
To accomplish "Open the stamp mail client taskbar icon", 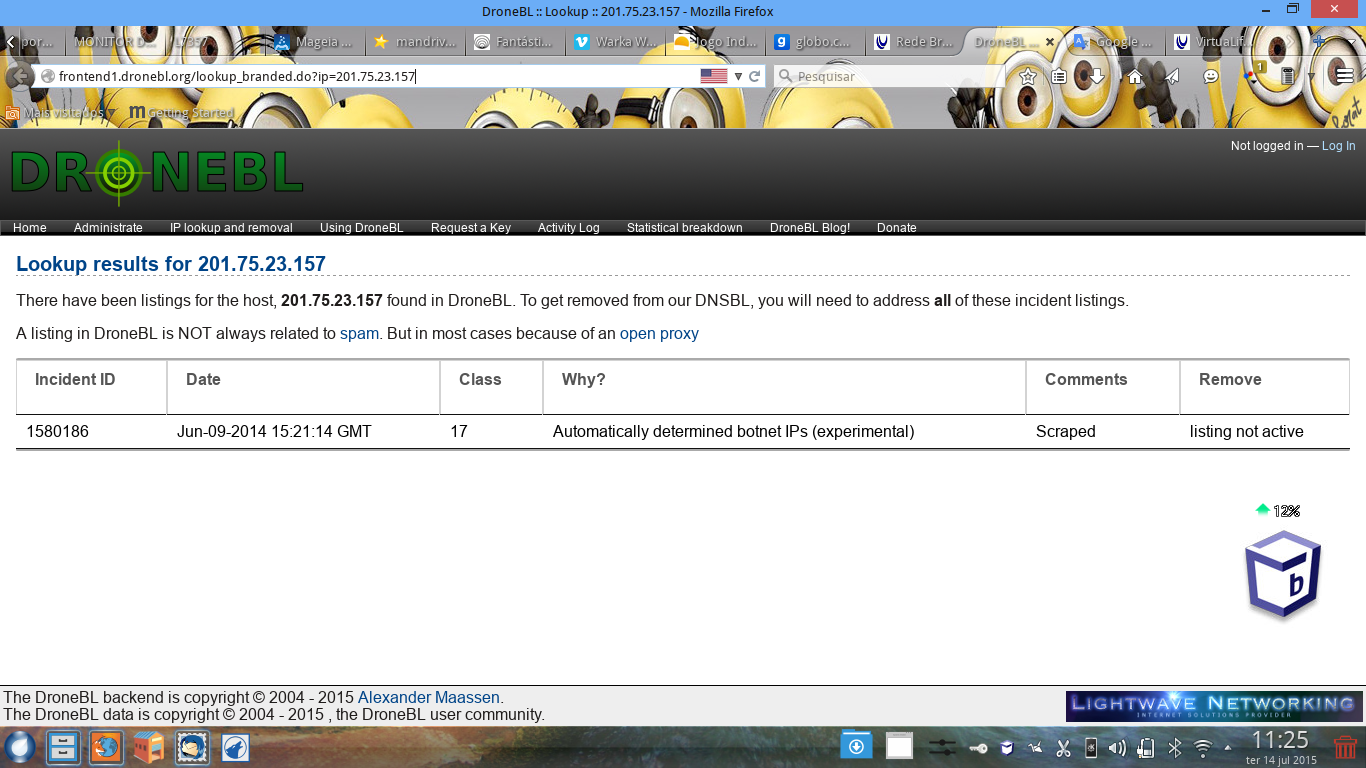I will pyautogui.click(x=192, y=747).
